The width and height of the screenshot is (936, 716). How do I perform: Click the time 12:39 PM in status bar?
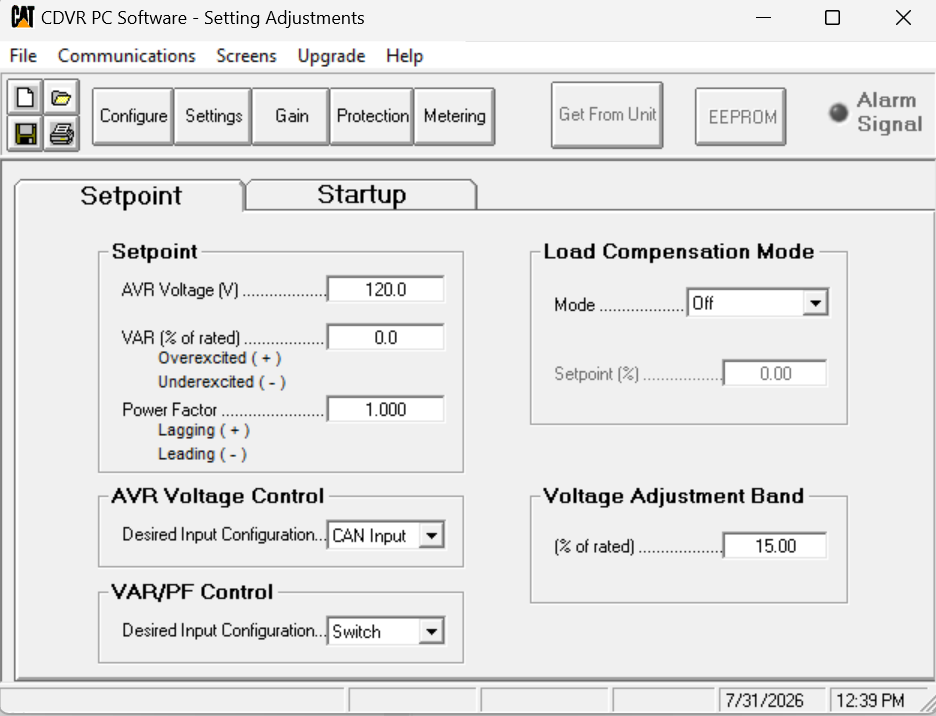click(870, 700)
